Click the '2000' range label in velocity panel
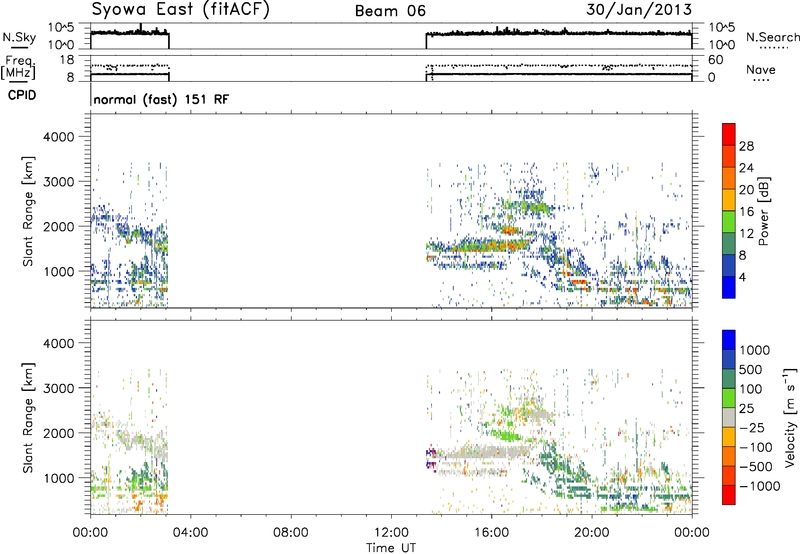This screenshot has width=800, height=554. click(59, 433)
